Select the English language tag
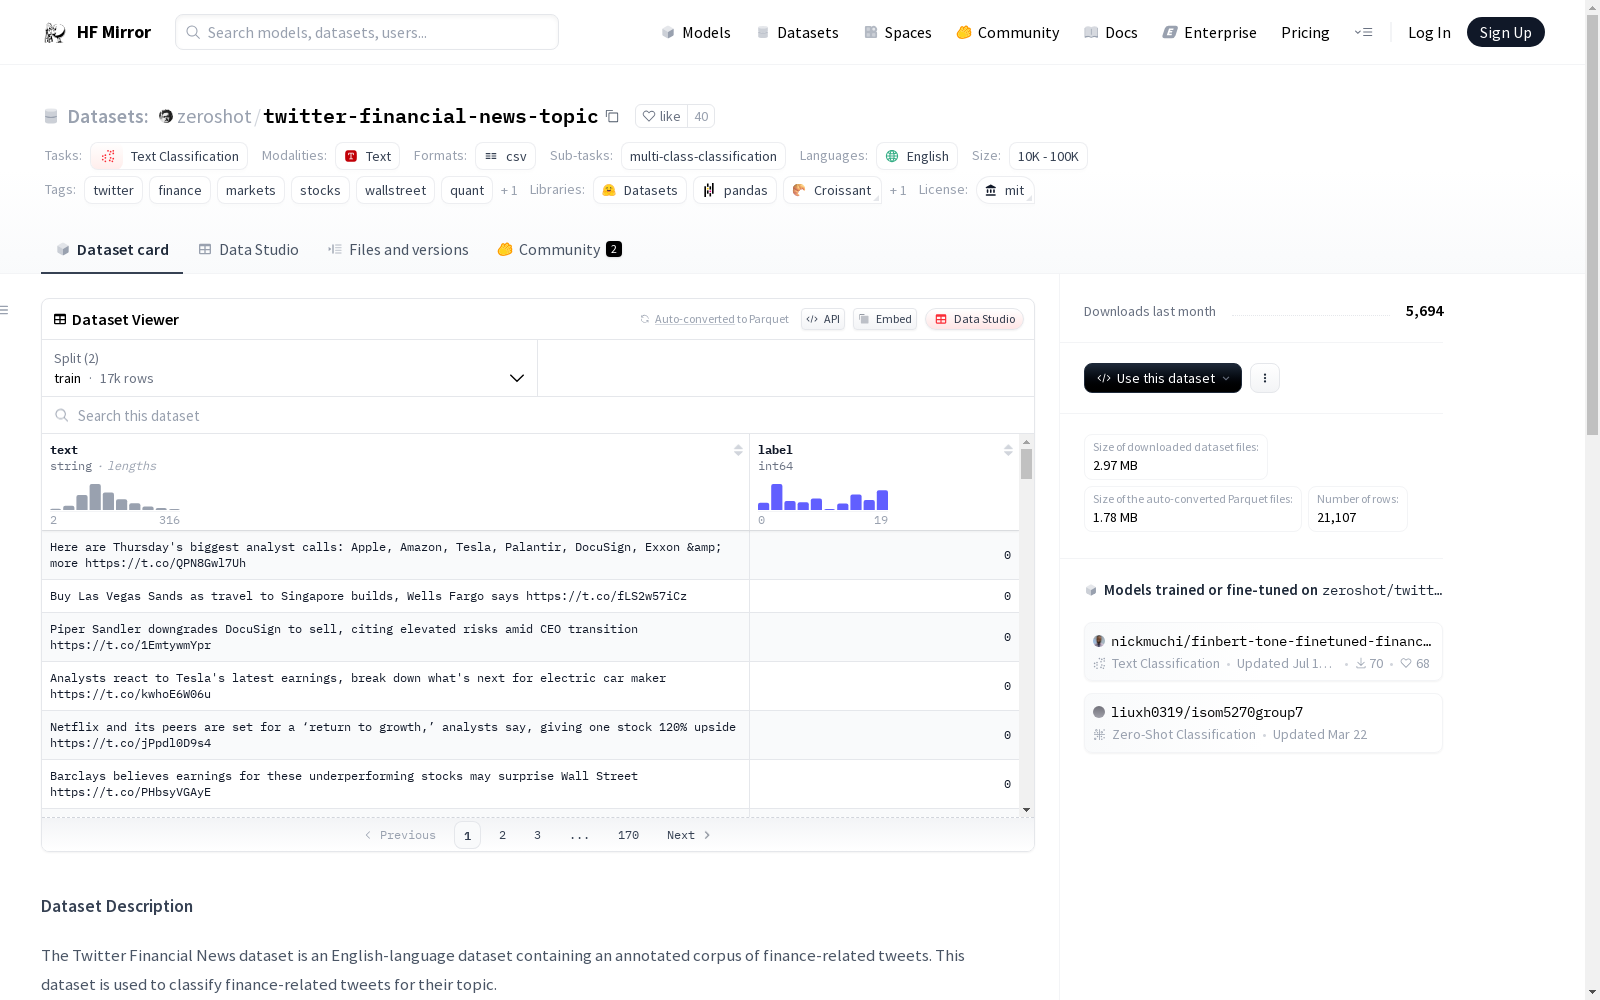1600x1000 pixels. pos(917,156)
